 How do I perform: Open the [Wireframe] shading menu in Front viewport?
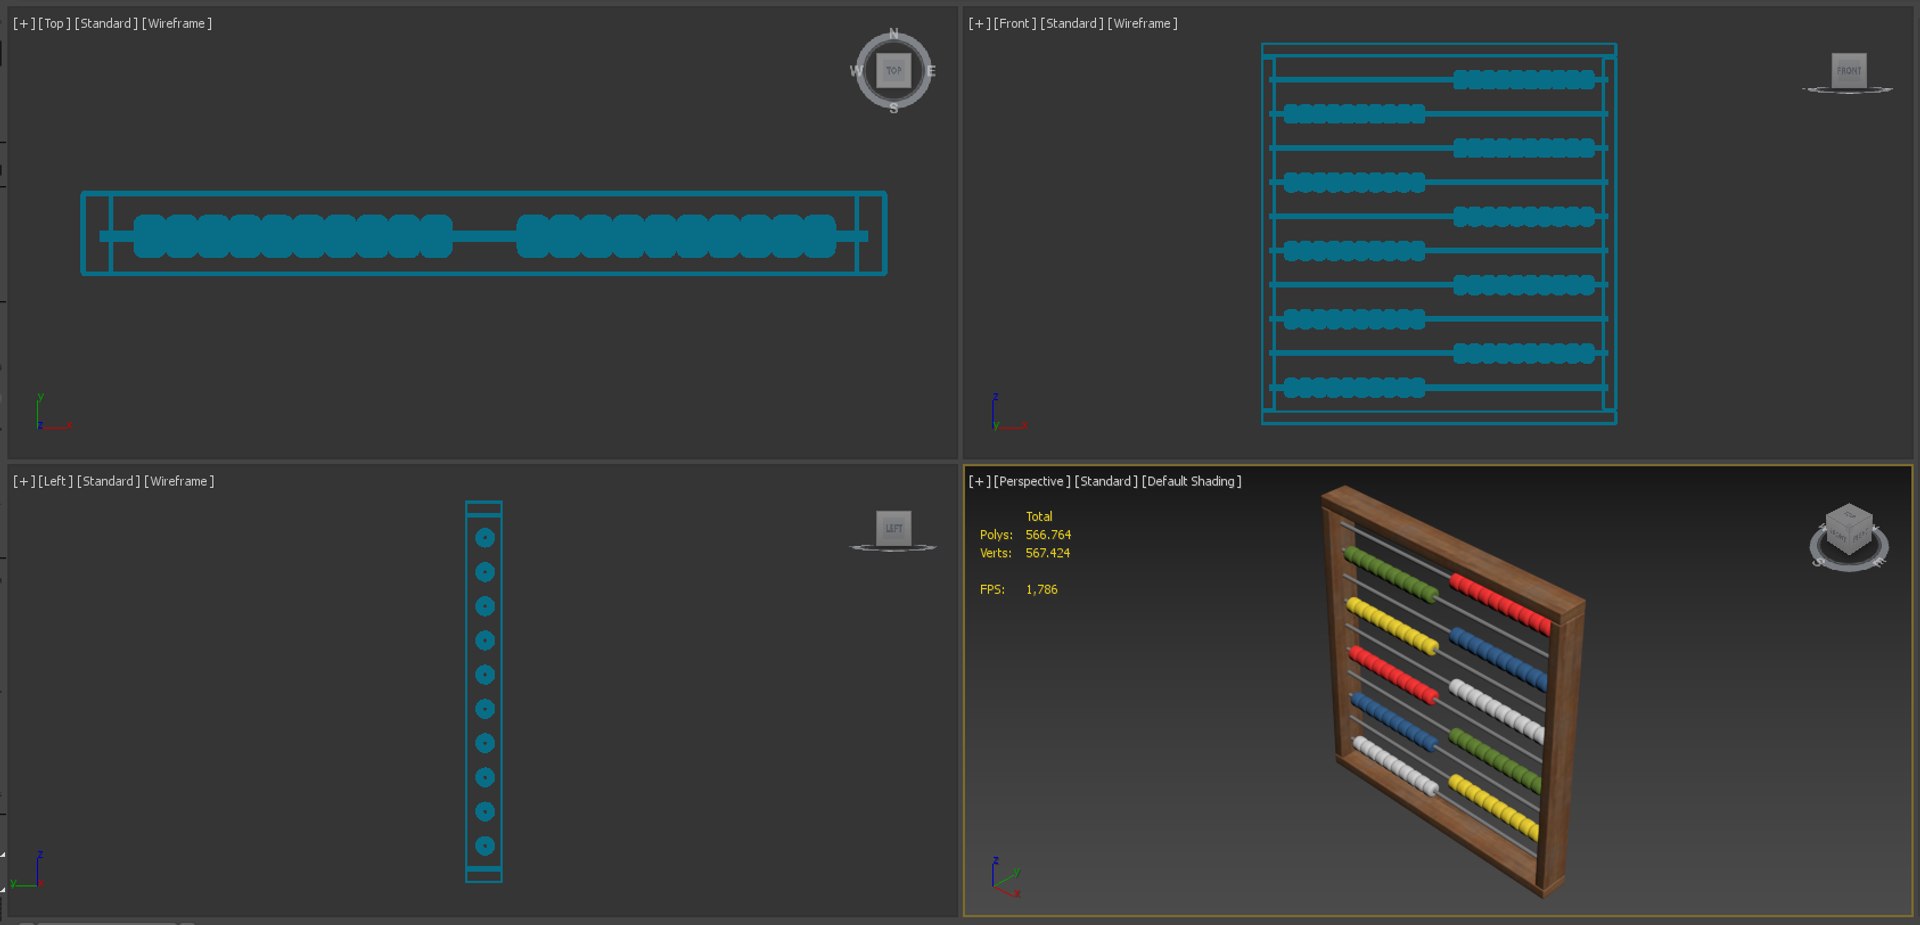(x=1143, y=23)
